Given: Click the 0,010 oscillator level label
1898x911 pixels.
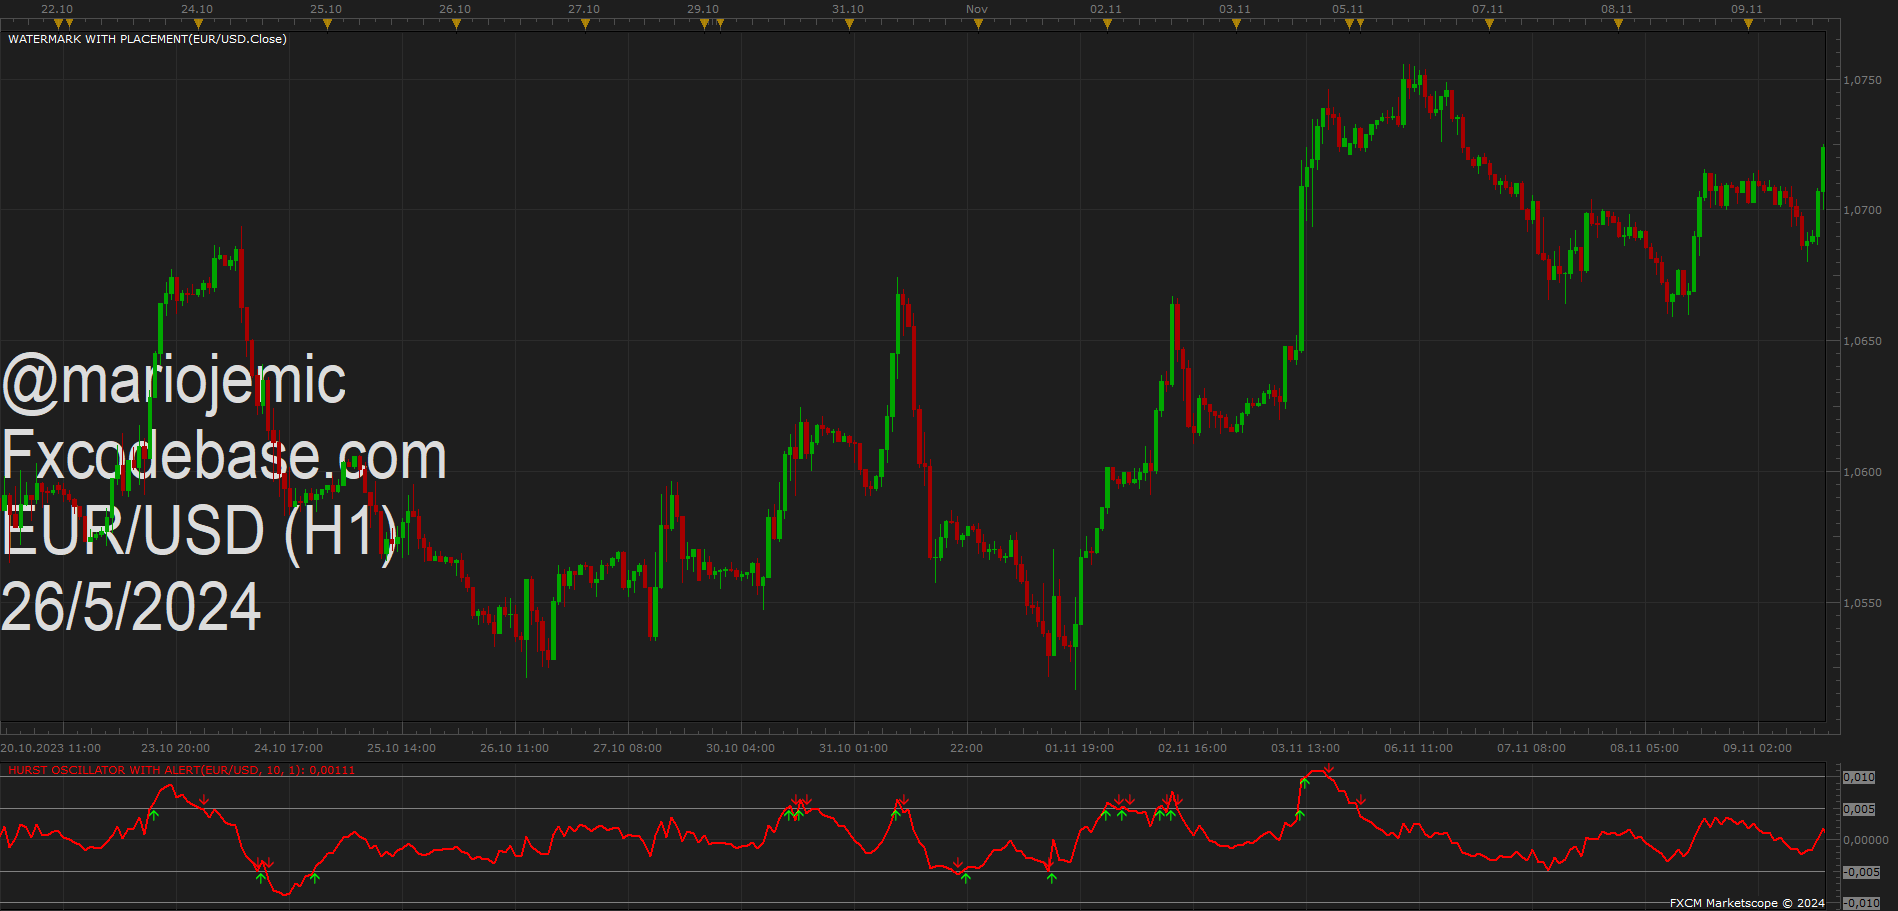Looking at the screenshot, I should (x=1860, y=777).
